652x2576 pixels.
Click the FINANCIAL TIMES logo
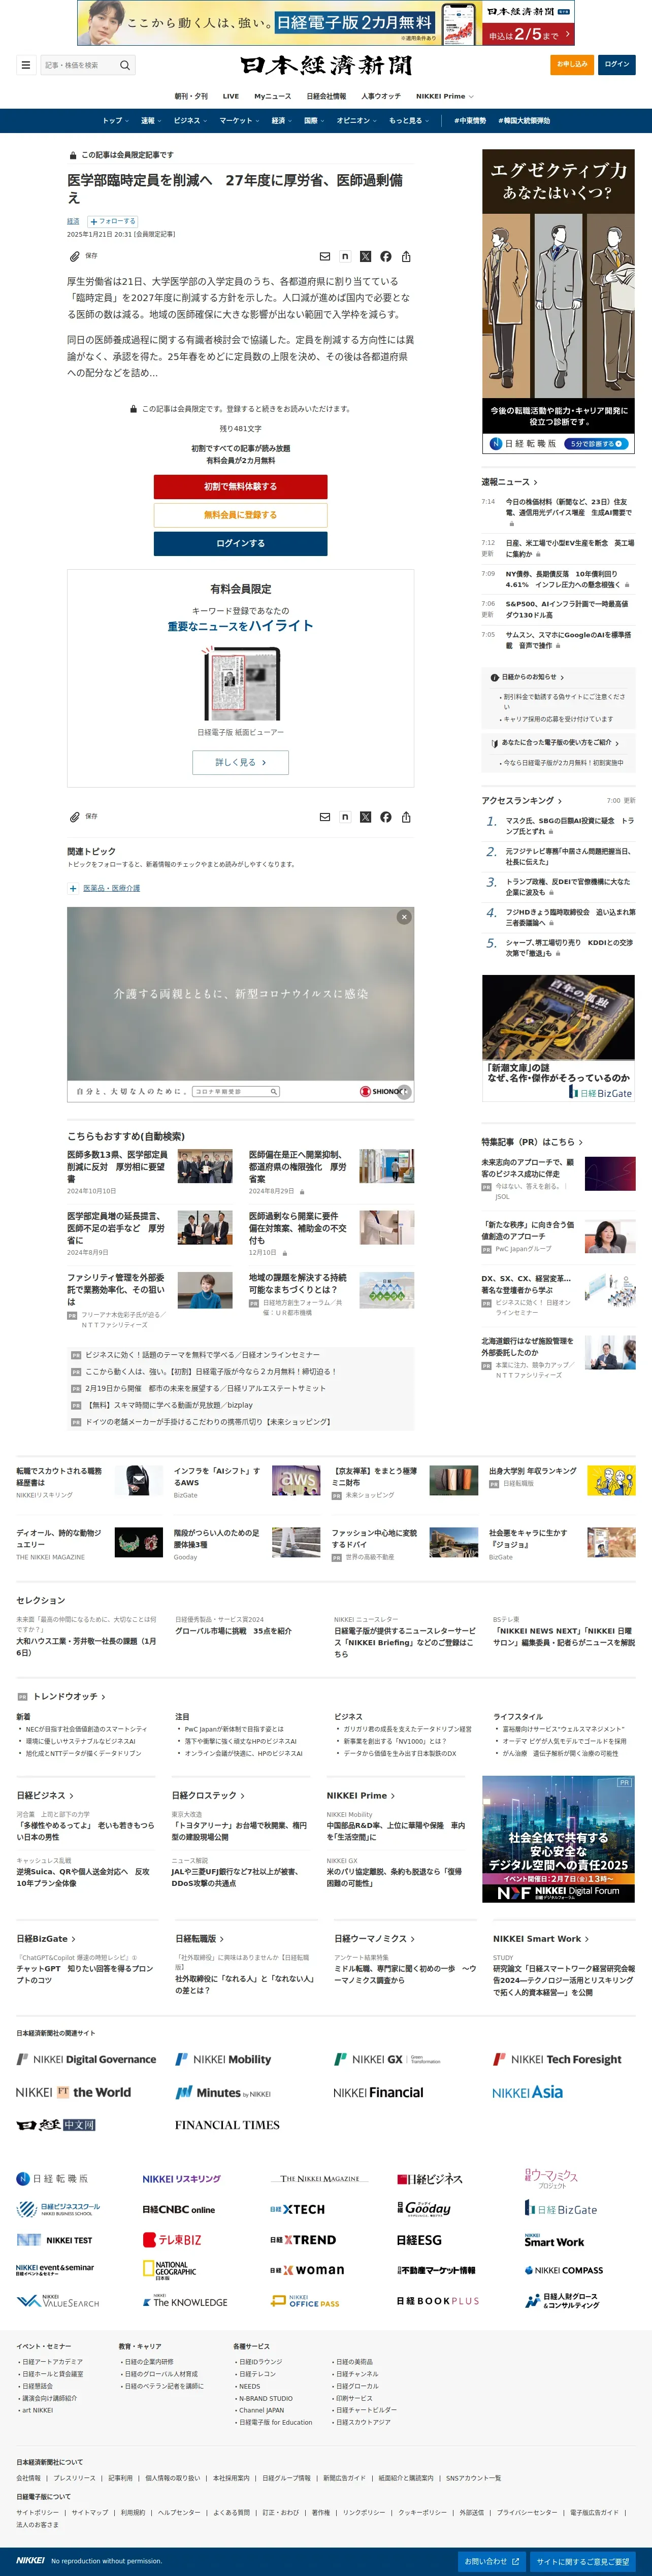point(227,2124)
